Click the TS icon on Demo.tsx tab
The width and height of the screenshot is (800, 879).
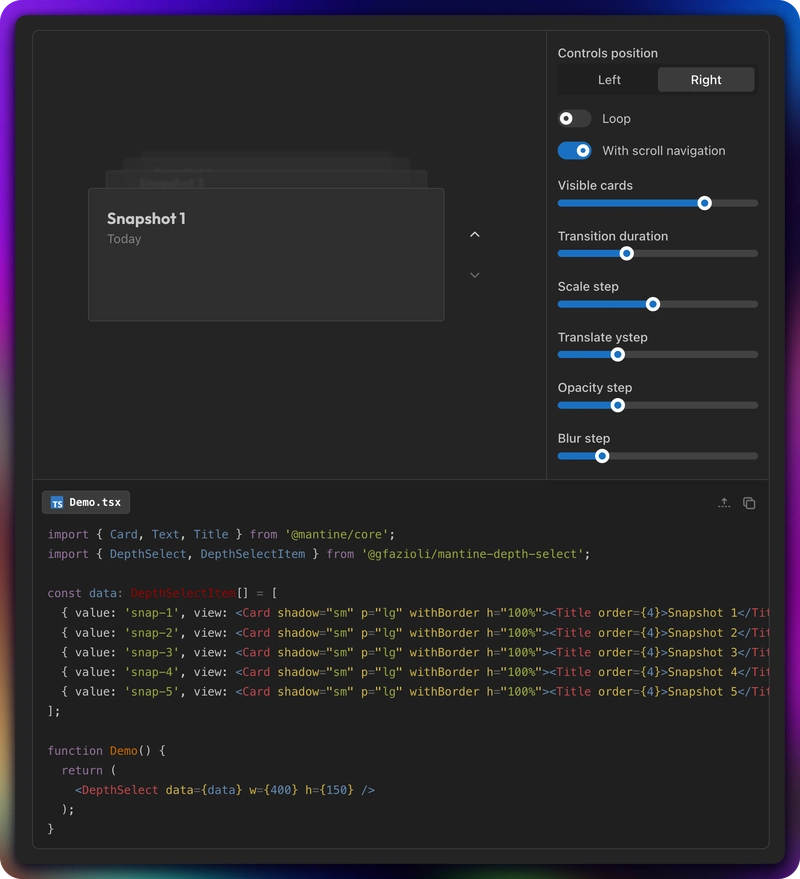click(x=57, y=503)
